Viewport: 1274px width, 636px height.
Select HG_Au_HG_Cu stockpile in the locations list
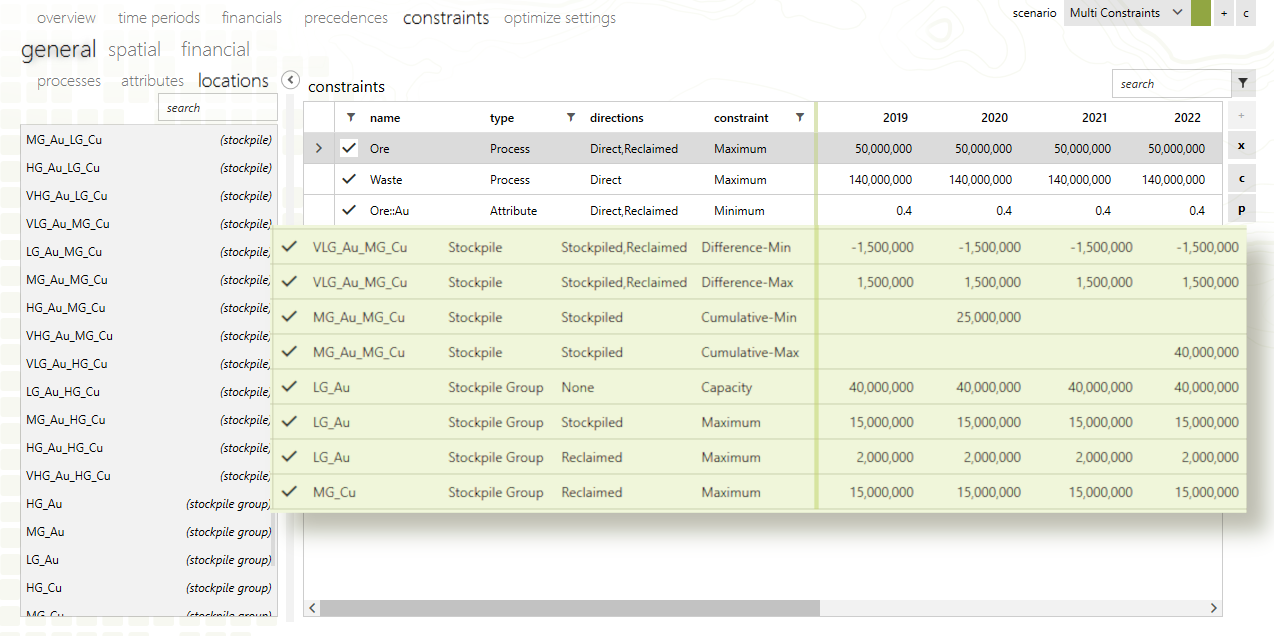[146, 447]
